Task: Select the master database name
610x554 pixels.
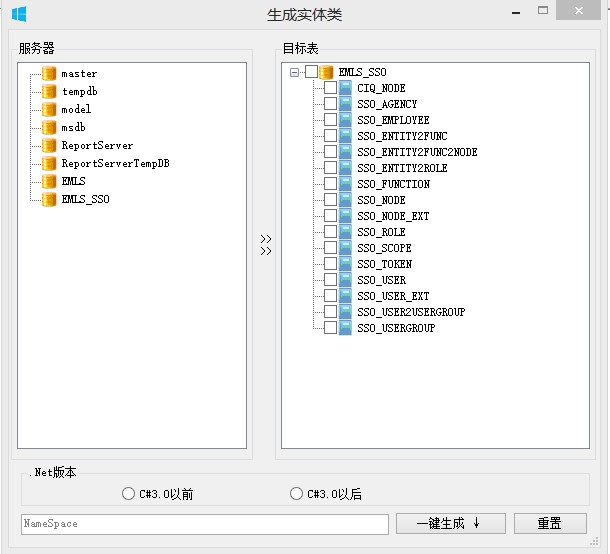Action: tap(79, 74)
